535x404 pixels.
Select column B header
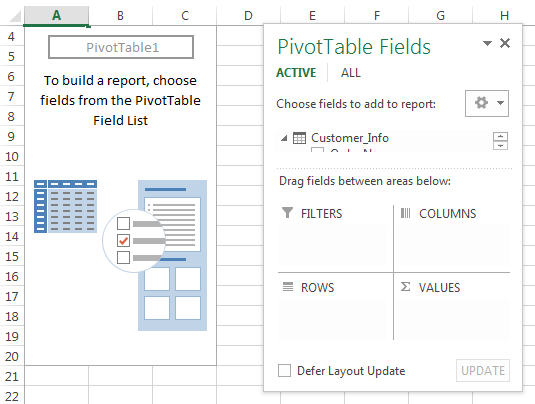[x=120, y=15]
